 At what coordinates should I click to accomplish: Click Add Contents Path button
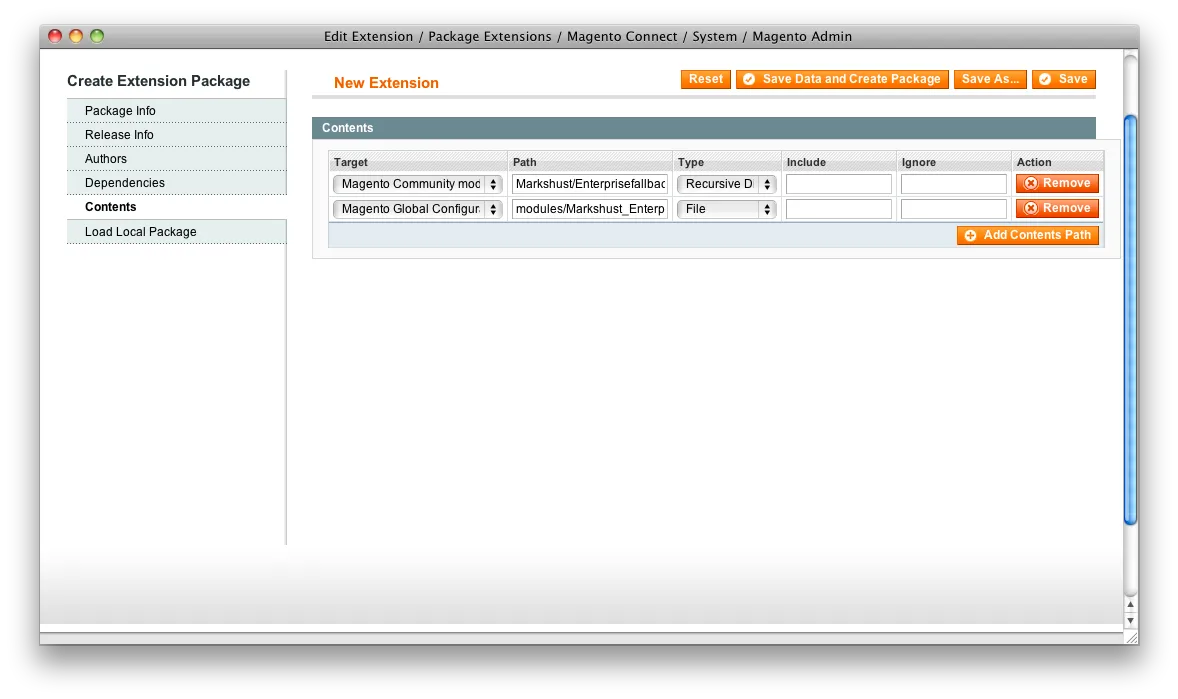pos(1028,236)
